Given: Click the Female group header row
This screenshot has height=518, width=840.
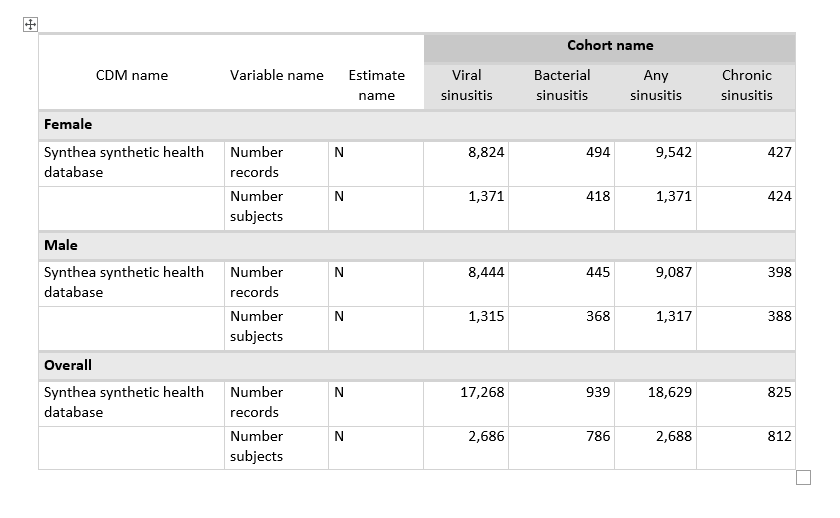Looking at the screenshot, I should point(416,125).
